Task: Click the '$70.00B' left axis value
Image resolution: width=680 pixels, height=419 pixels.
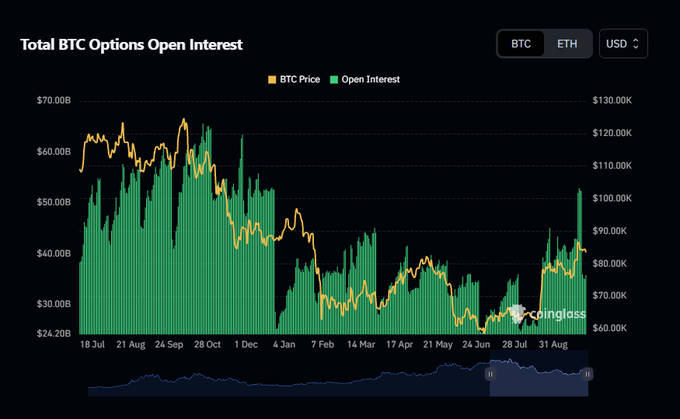Action: pos(54,101)
